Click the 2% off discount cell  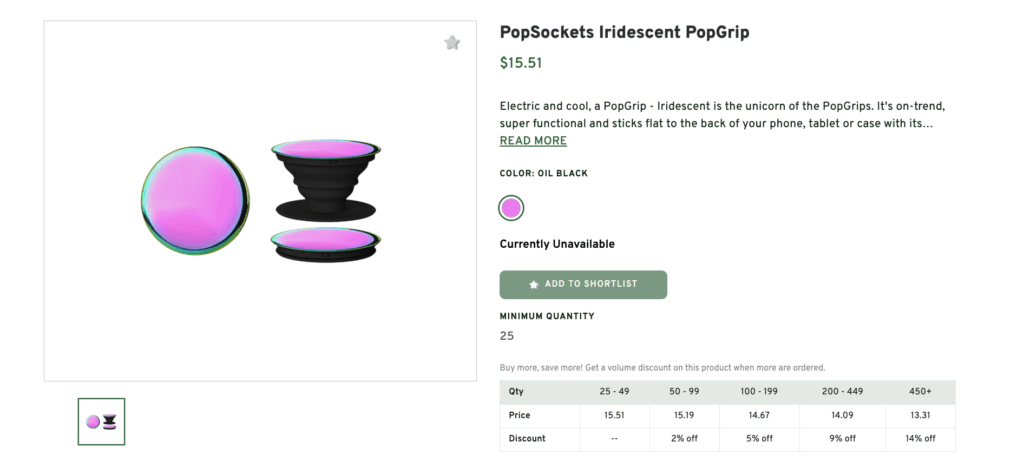684,438
